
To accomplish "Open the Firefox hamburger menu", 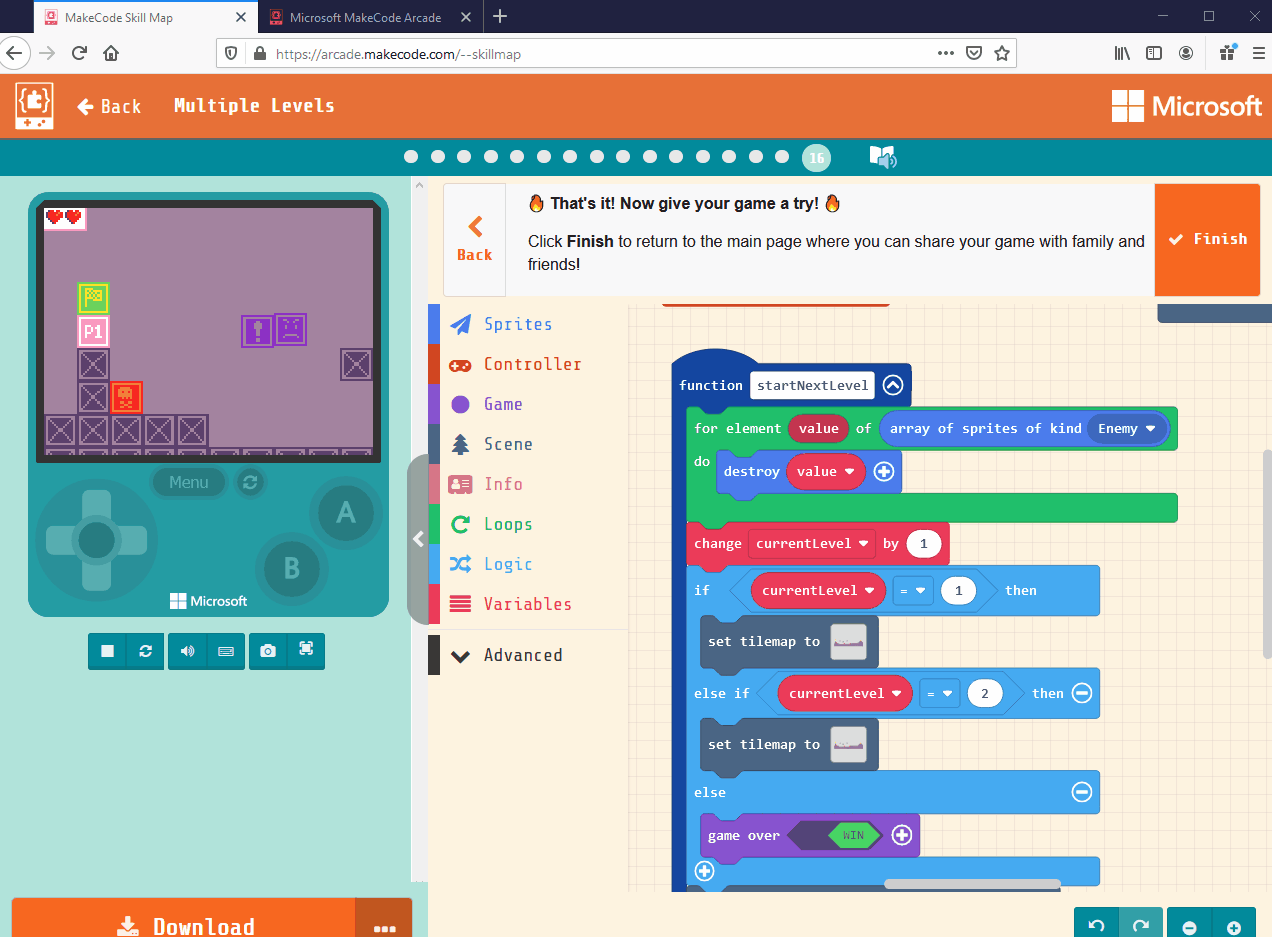I will coord(1258,53).
